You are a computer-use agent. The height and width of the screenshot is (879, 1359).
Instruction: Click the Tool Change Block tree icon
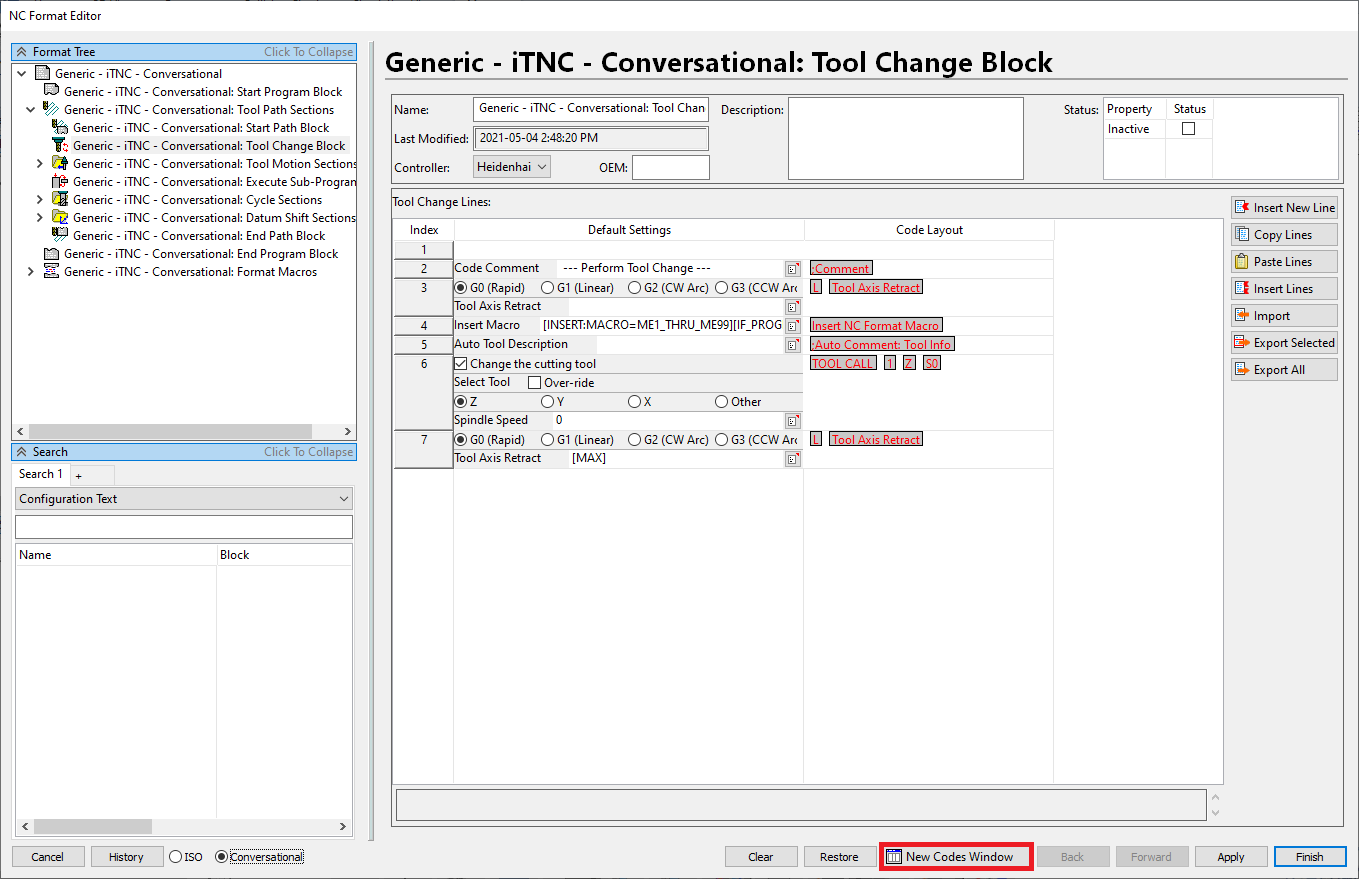click(60, 145)
